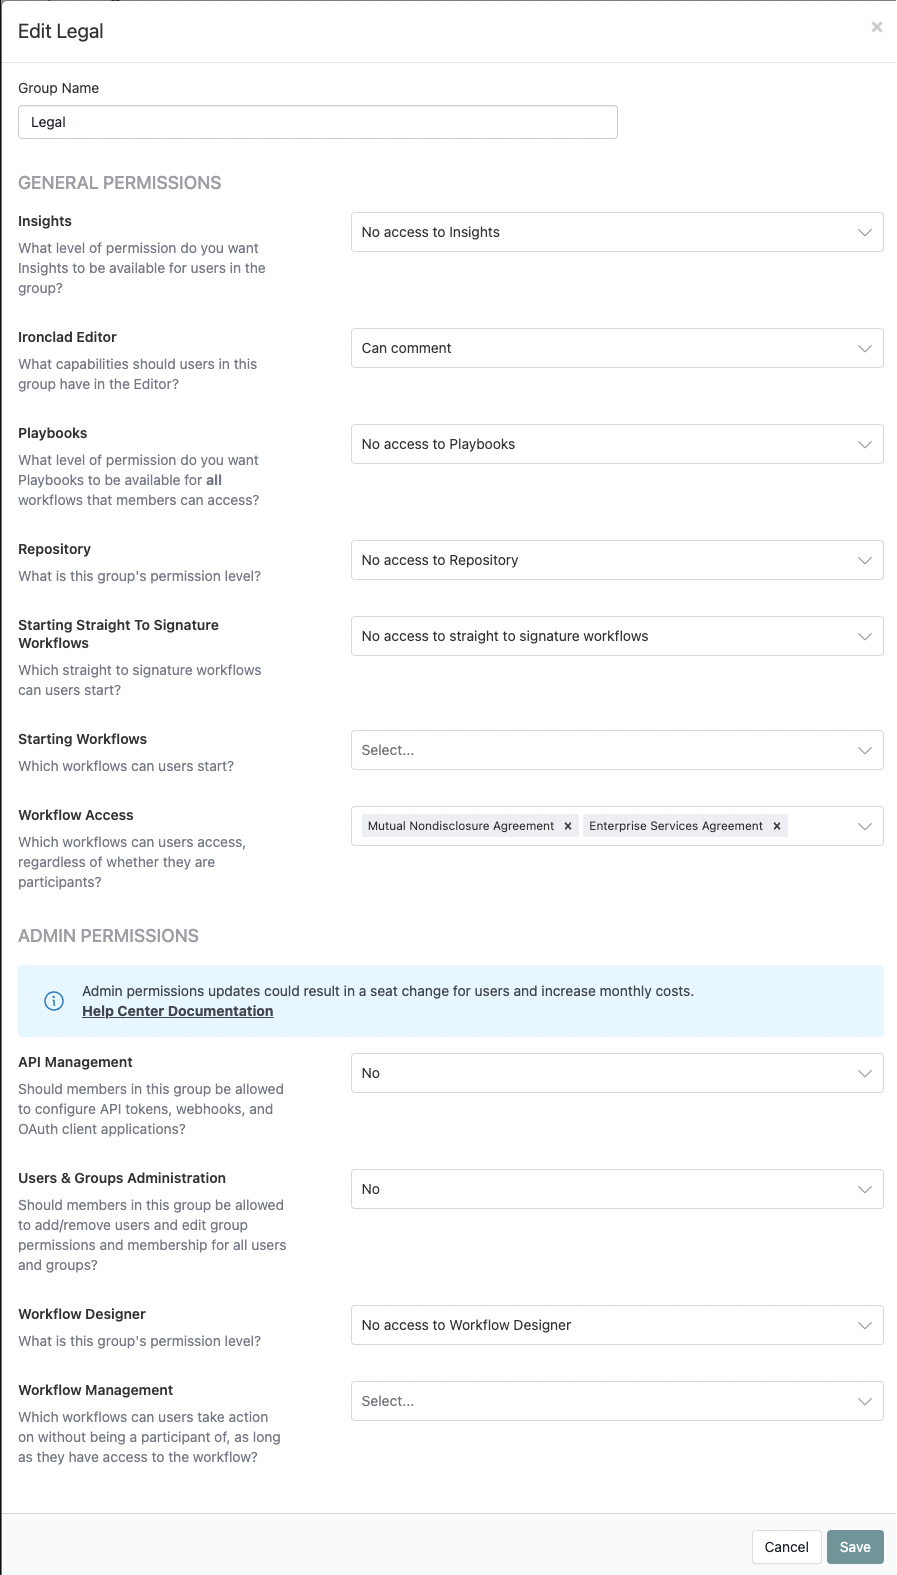The image size is (897, 1575).
Task: Remove the Mutual Nondisclosure Agreement tag
Action: (567, 825)
